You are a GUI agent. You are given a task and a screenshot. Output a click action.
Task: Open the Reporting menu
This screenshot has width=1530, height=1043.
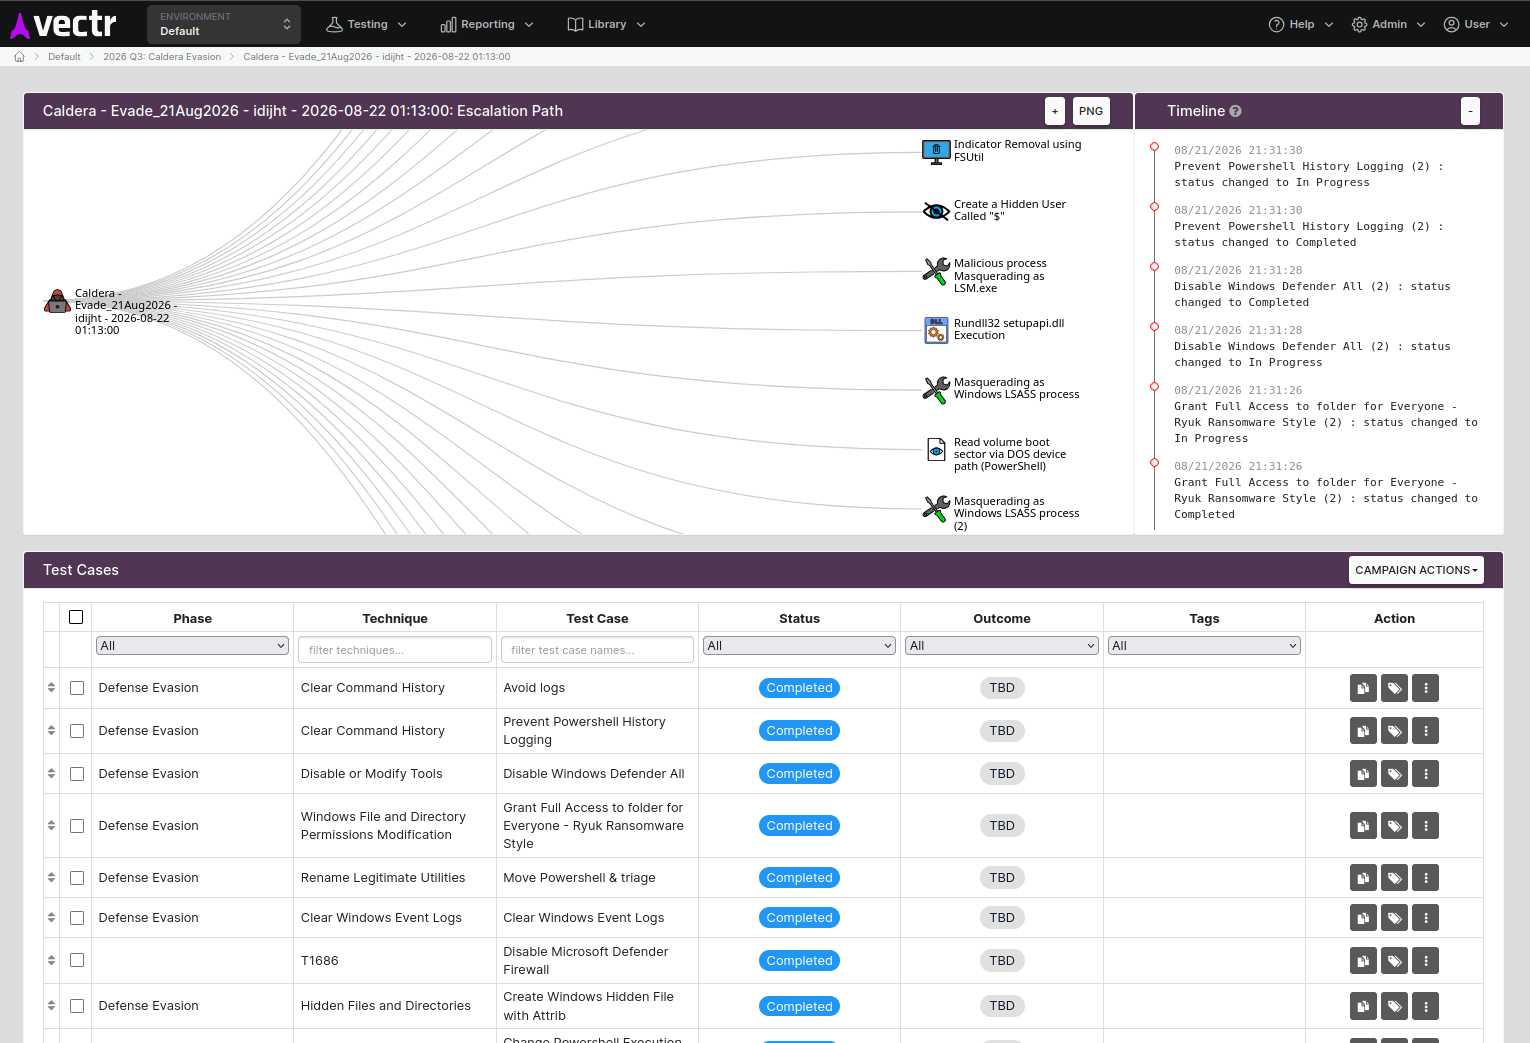pos(488,24)
